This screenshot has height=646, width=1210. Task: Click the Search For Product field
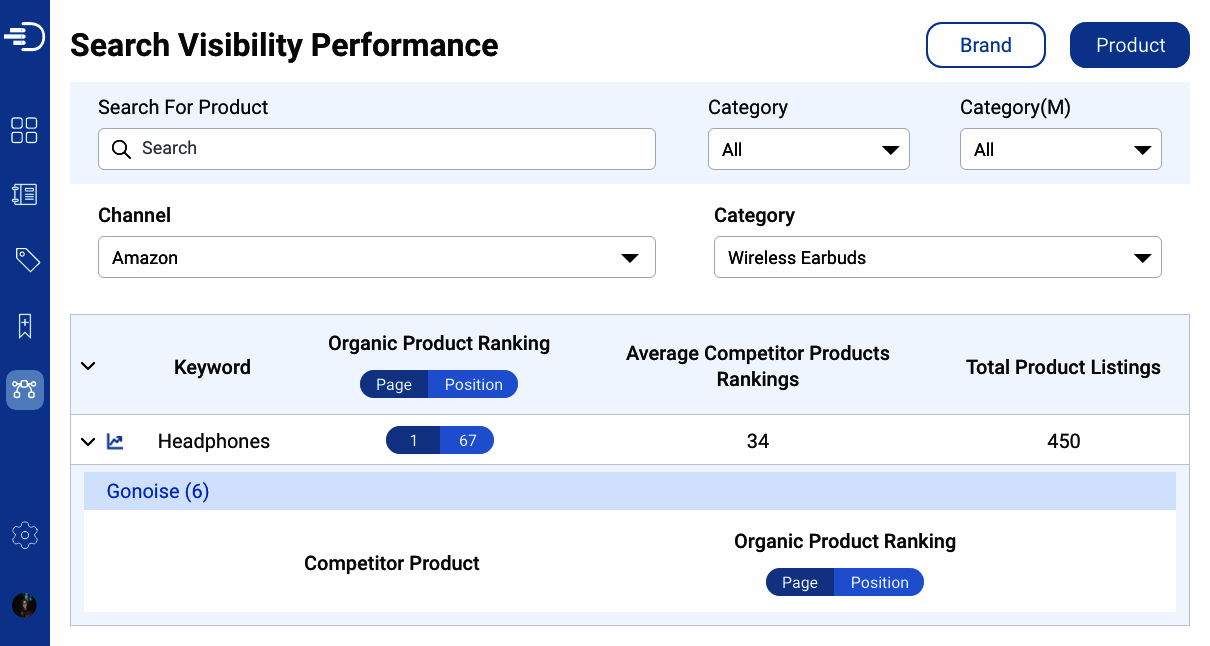[x=376, y=149]
